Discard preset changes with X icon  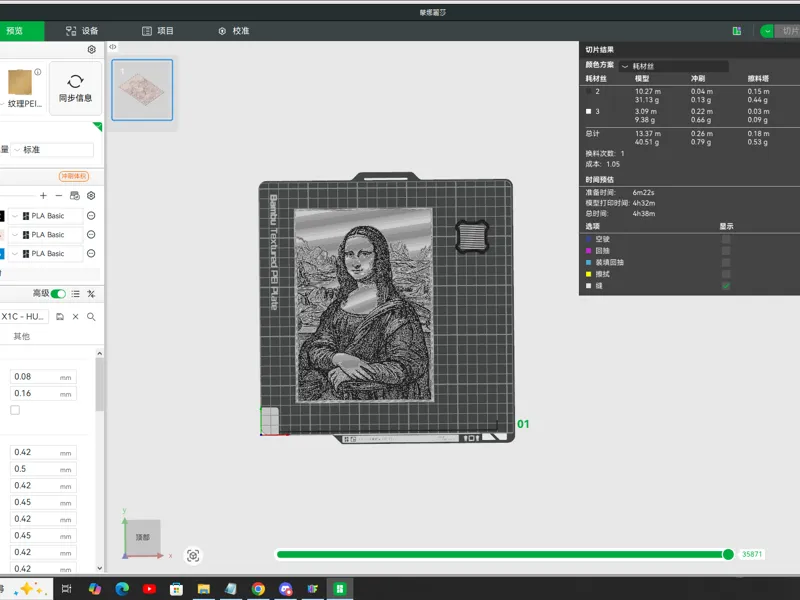[76, 316]
